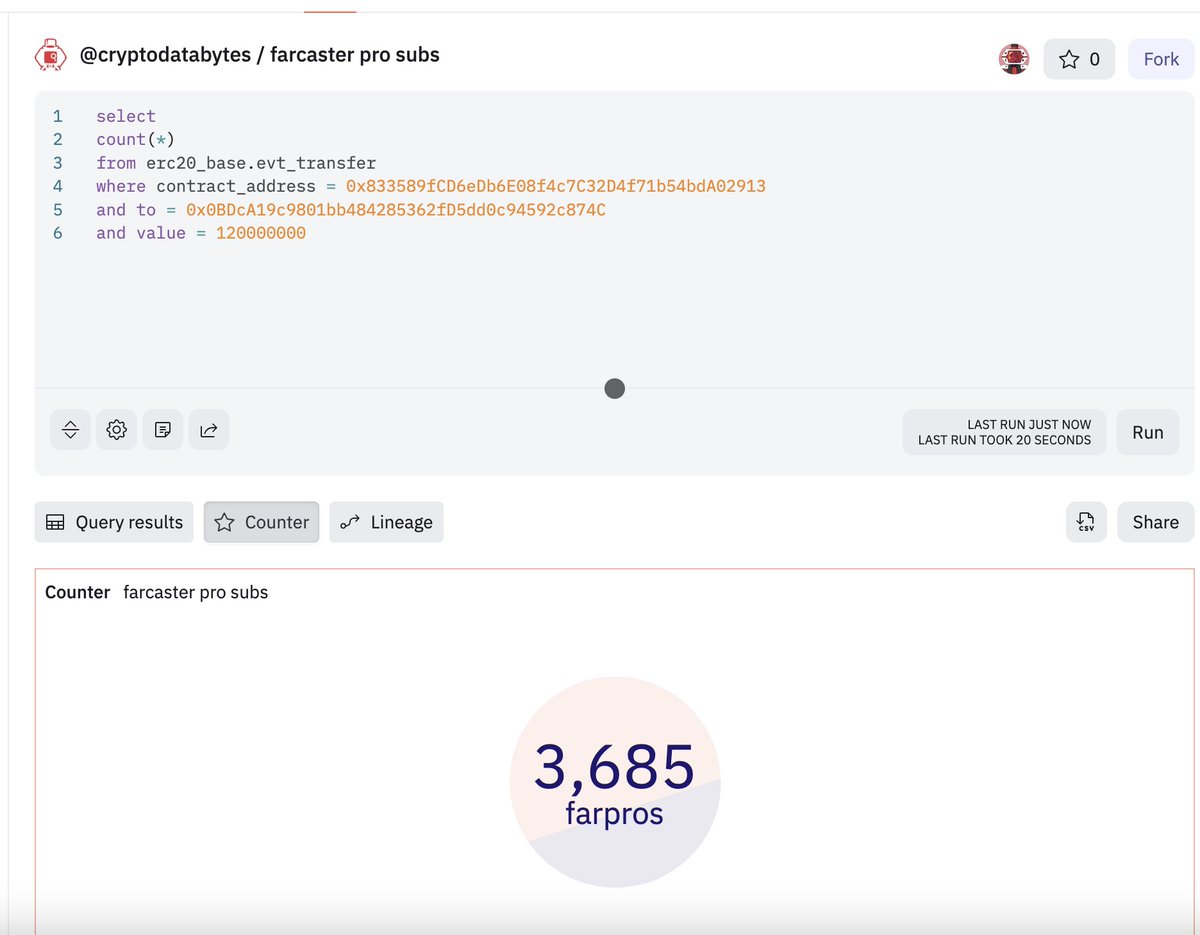Click line number 6 in the gutter

pyautogui.click(x=57, y=233)
